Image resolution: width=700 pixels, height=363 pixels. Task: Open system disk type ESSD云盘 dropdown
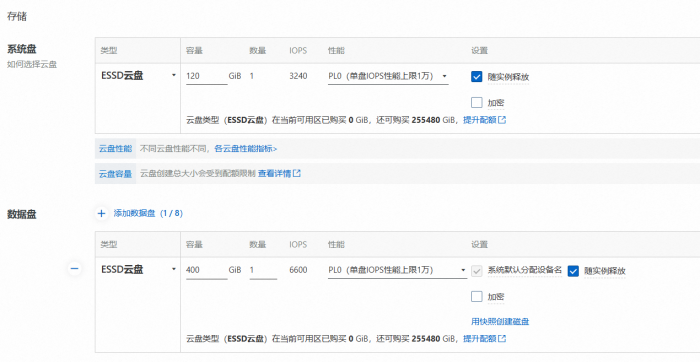tap(139, 75)
